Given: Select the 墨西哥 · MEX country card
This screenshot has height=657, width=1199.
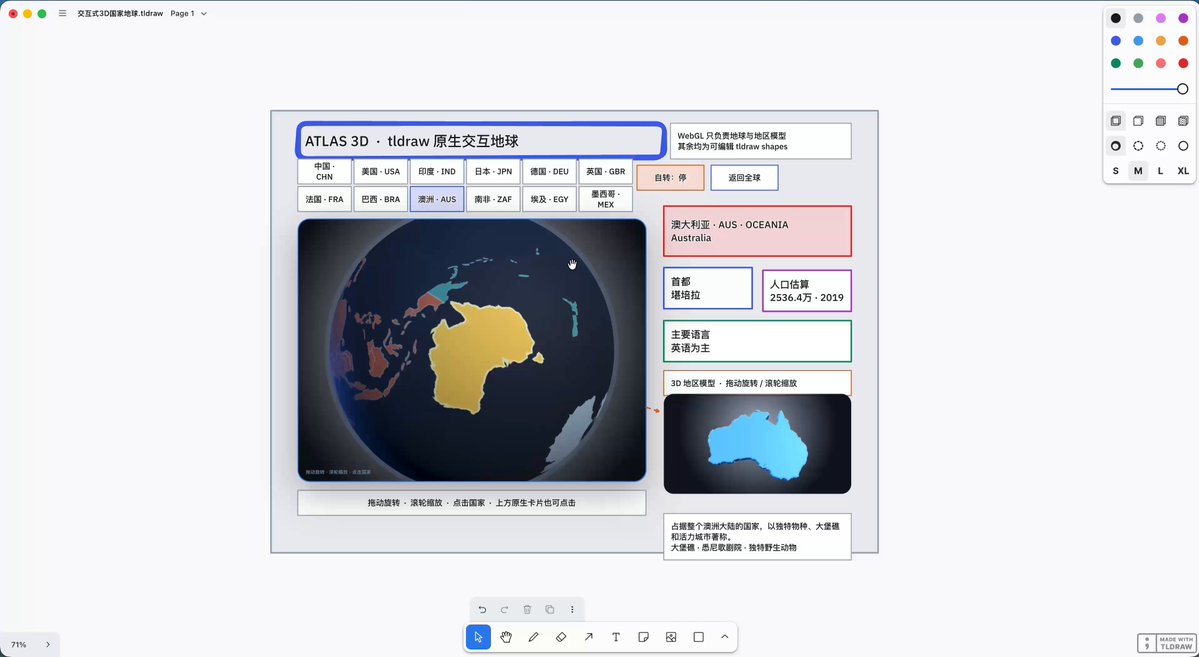Looking at the screenshot, I should click(606, 199).
